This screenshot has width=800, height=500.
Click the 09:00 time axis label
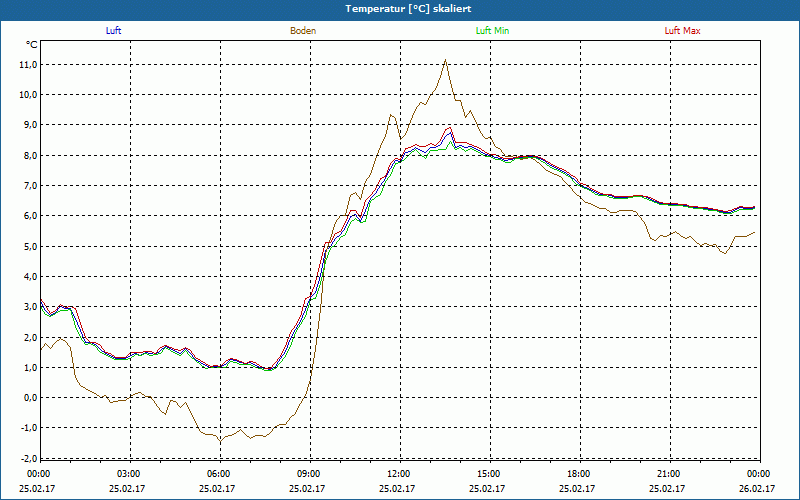point(308,474)
